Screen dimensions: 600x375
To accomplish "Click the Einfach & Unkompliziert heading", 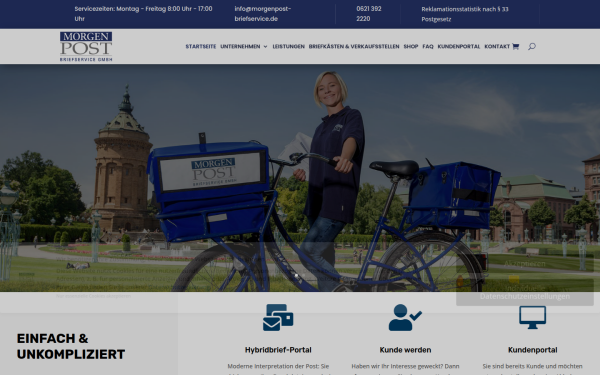I will click(71, 346).
